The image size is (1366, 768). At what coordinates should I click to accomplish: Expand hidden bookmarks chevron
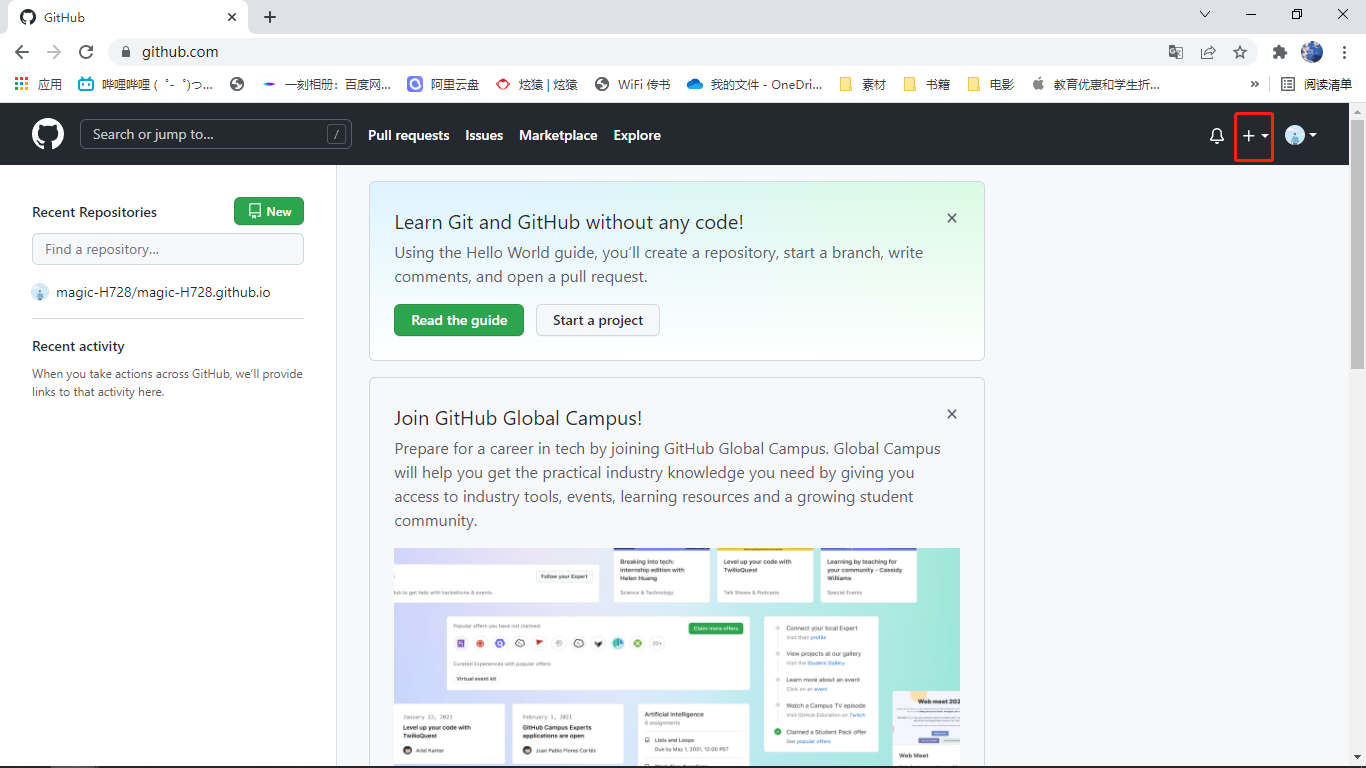pyautogui.click(x=1255, y=84)
